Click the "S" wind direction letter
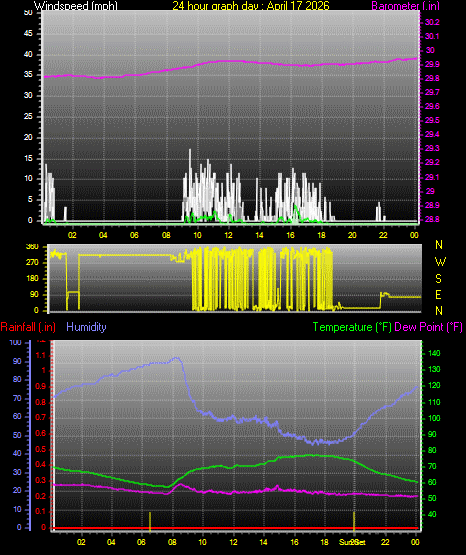 tap(438, 279)
